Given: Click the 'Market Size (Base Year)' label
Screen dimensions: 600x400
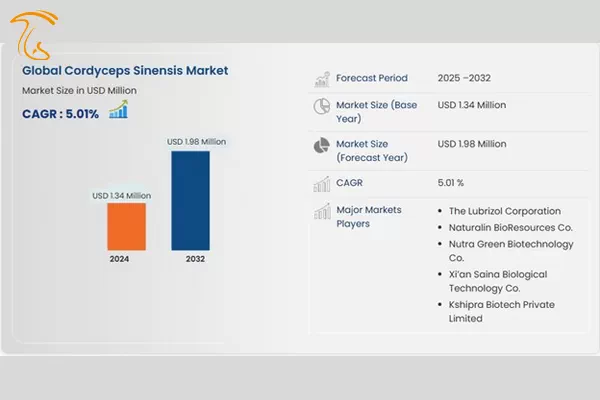Looking at the screenshot, I should coord(377,112).
